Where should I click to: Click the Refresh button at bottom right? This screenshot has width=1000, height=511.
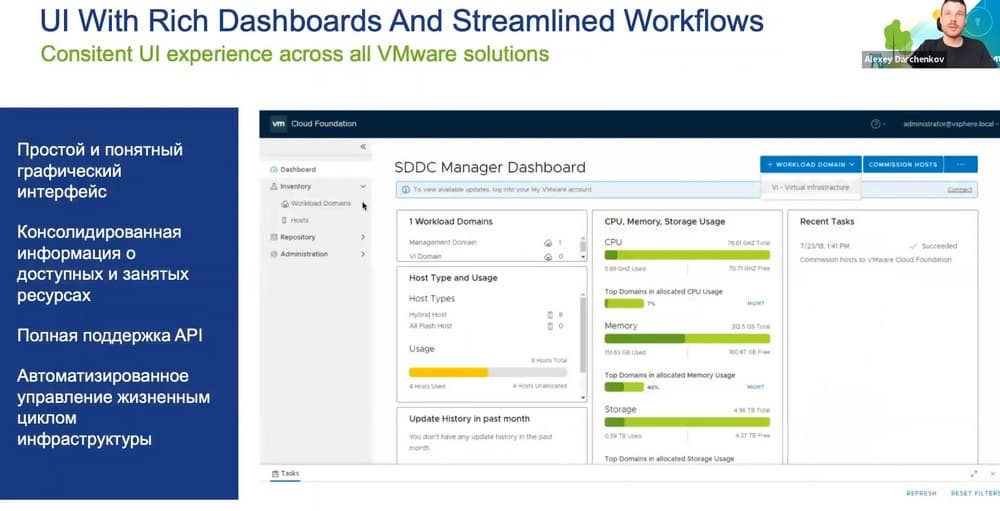(x=922, y=493)
